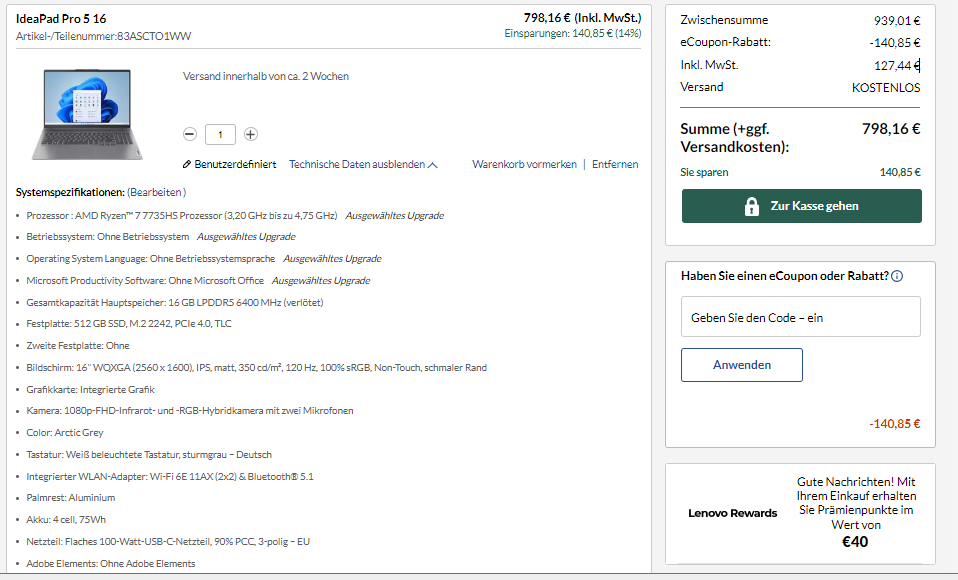Click the Lenovo Rewards logo

[x=733, y=513]
